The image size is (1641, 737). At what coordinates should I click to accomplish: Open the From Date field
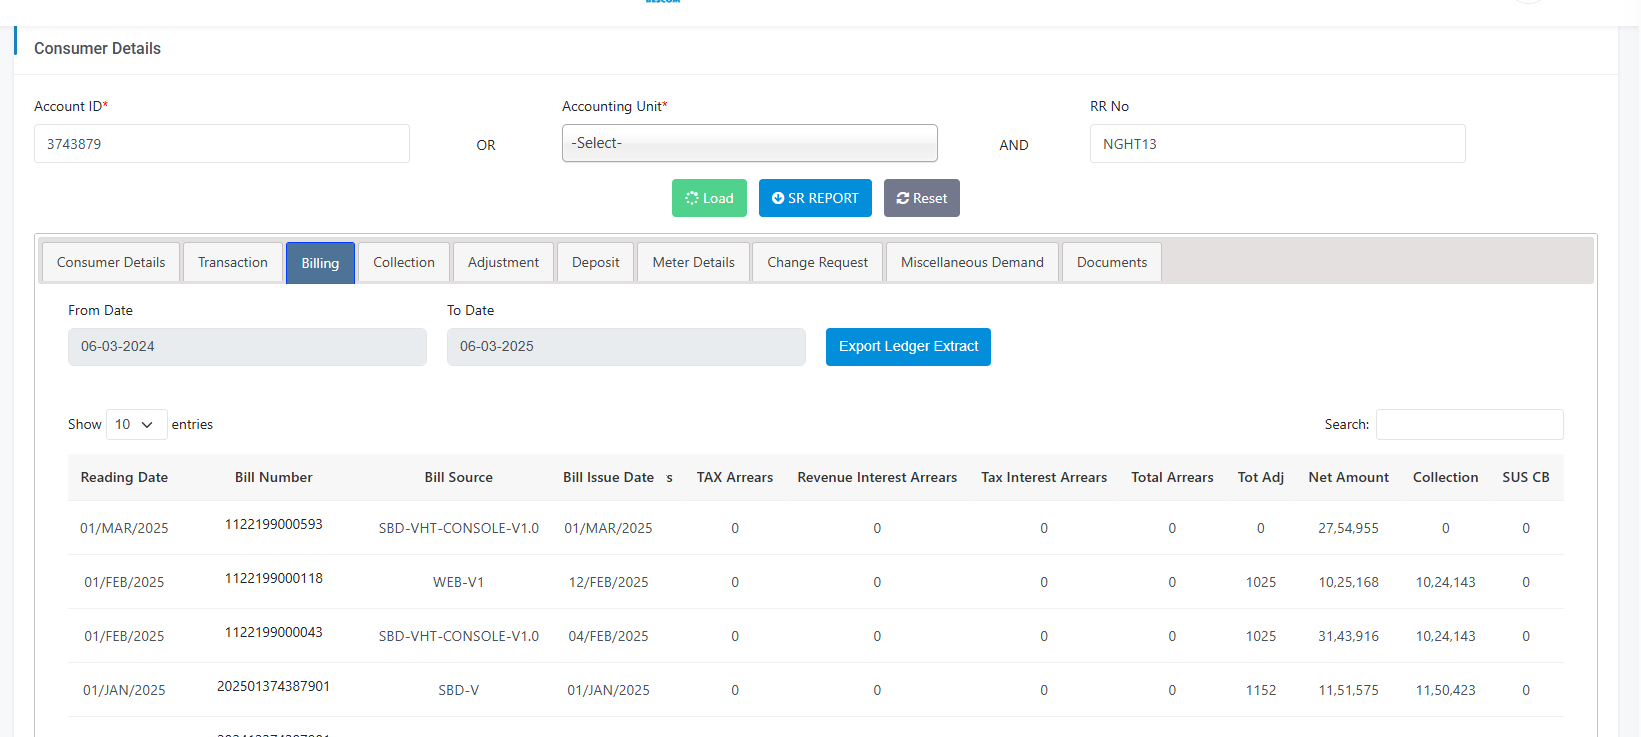pos(247,347)
